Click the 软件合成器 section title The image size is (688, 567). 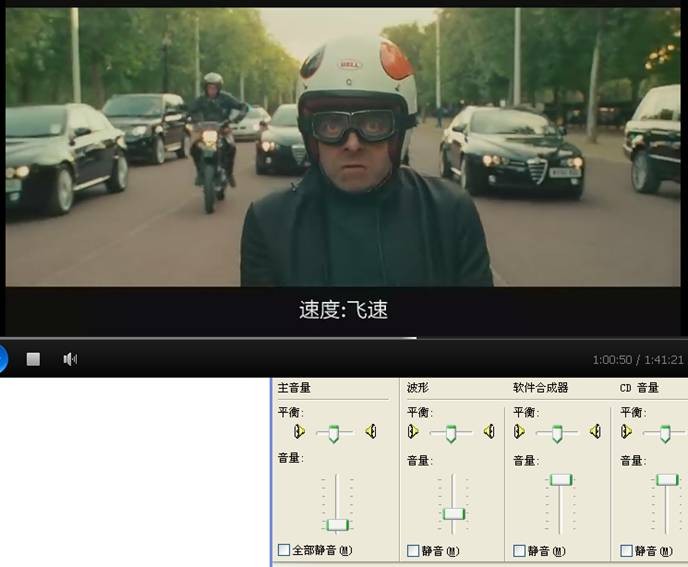(x=541, y=388)
